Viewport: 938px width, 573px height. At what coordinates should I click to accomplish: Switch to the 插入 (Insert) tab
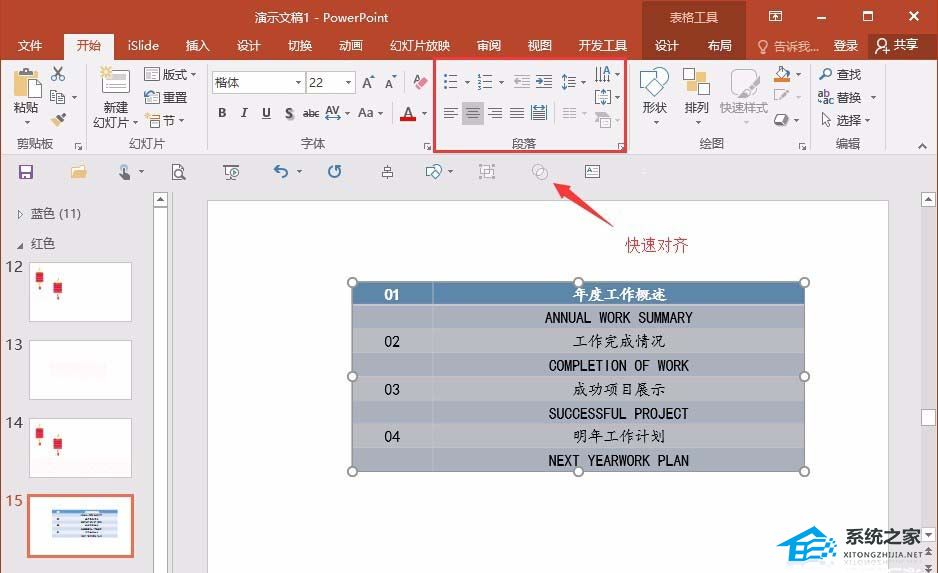click(197, 45)
